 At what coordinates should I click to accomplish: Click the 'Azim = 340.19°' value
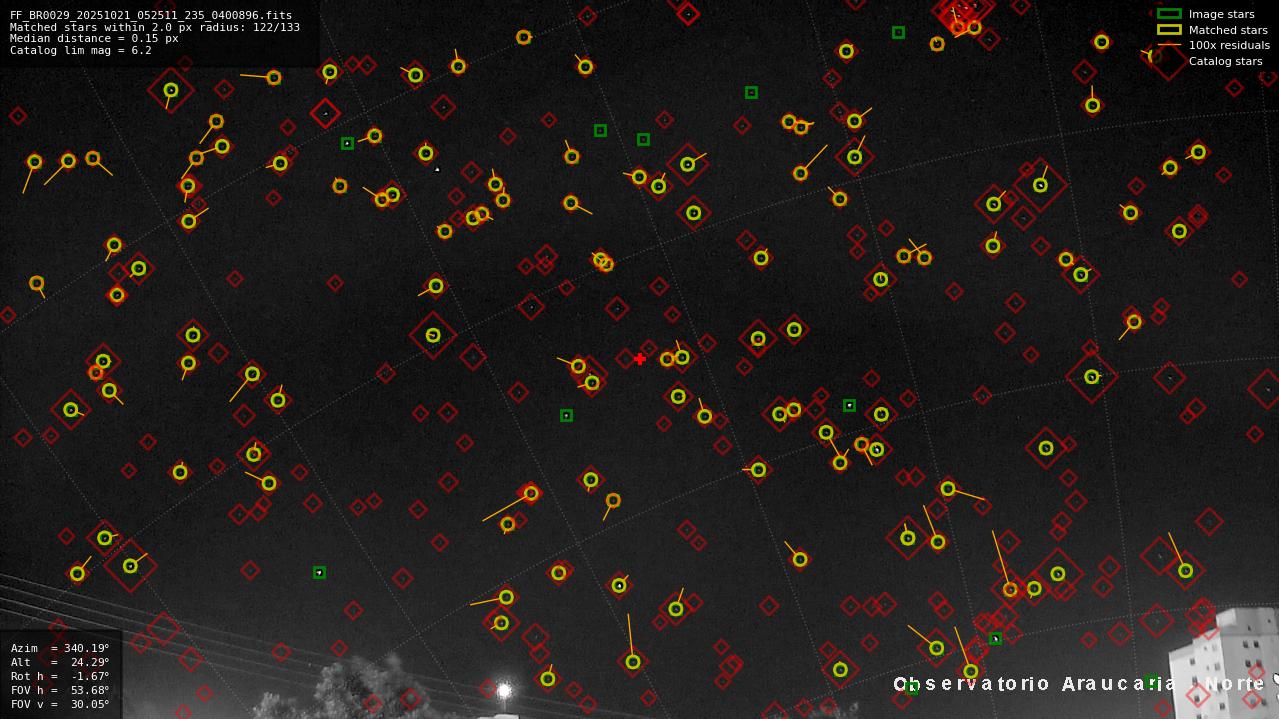[60, 648]
